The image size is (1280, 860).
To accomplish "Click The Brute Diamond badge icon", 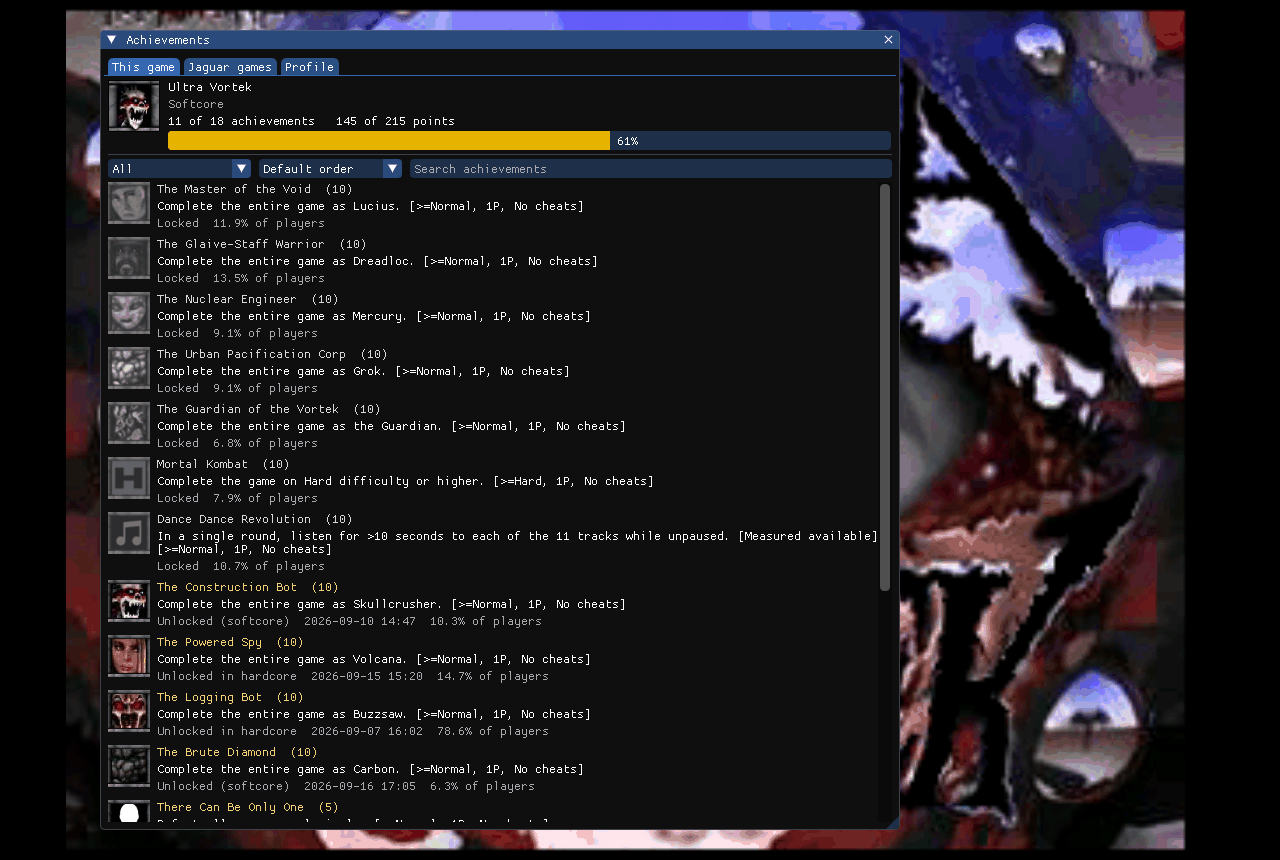I will [129, 766].
